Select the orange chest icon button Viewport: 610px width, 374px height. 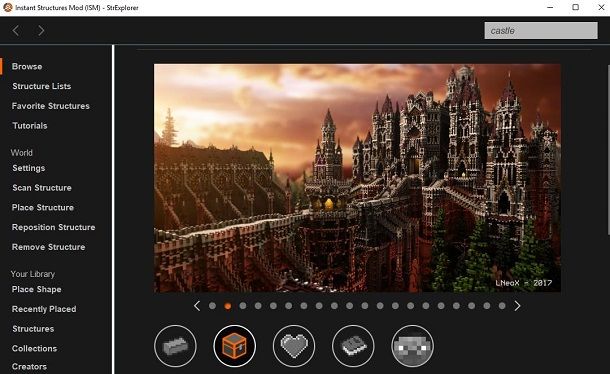coord(235,346)
